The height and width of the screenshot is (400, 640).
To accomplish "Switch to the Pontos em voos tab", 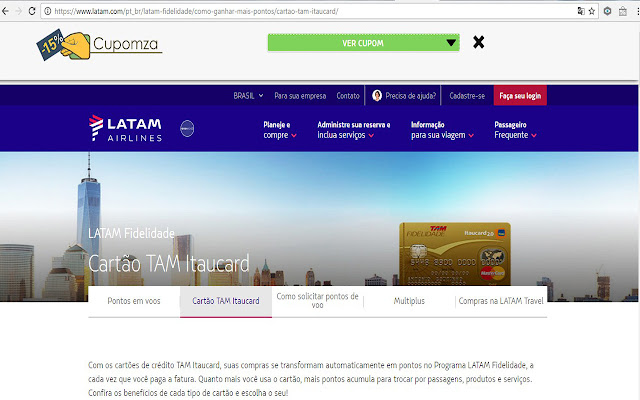I will coord(134,301).
